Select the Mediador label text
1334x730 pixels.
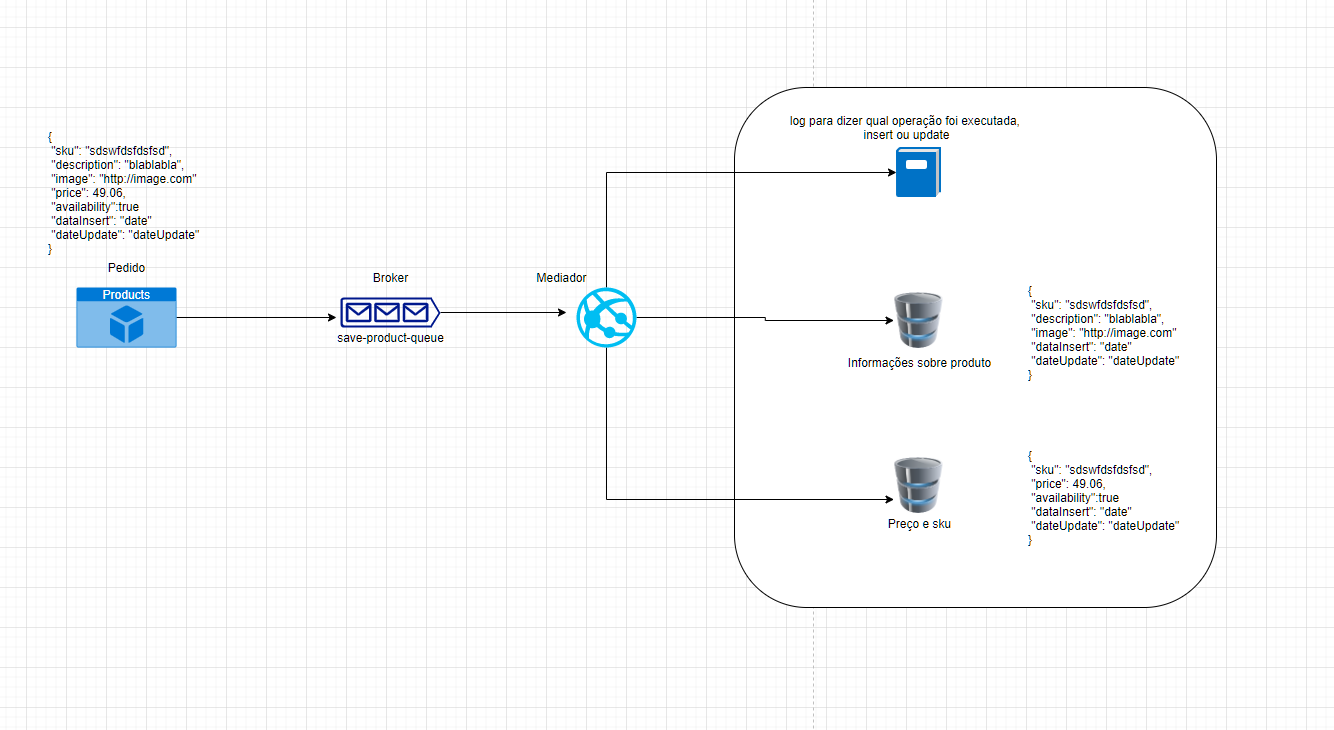click(562, 278)
